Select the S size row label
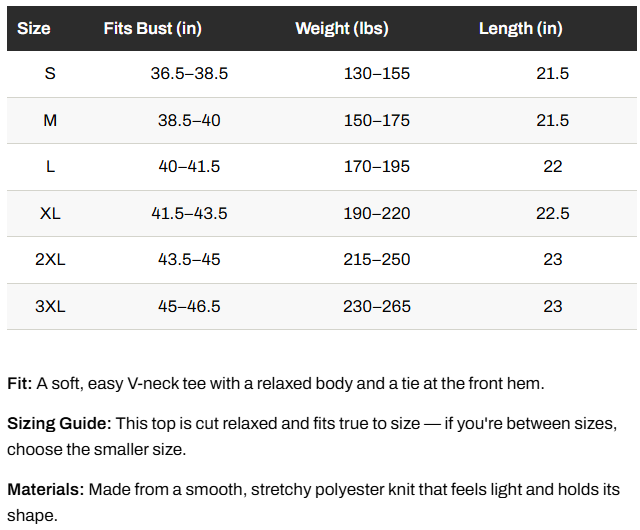The width and height of the screenshot is (640, 530). pos(50,73)
